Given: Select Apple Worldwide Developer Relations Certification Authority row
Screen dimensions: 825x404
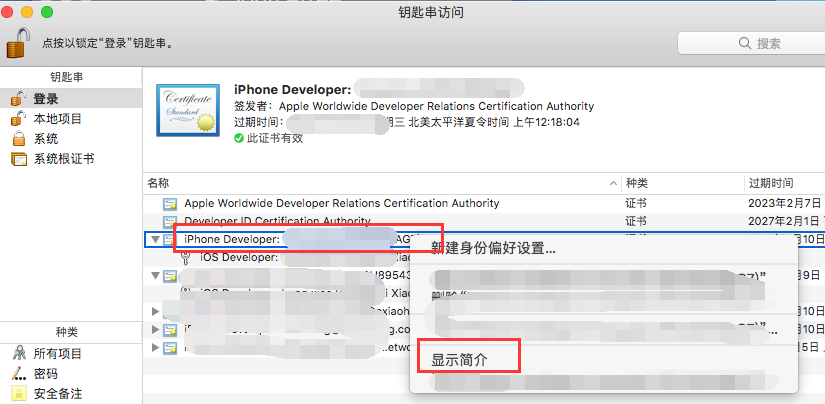Looking at the screenshot, I should pos(484,203).
